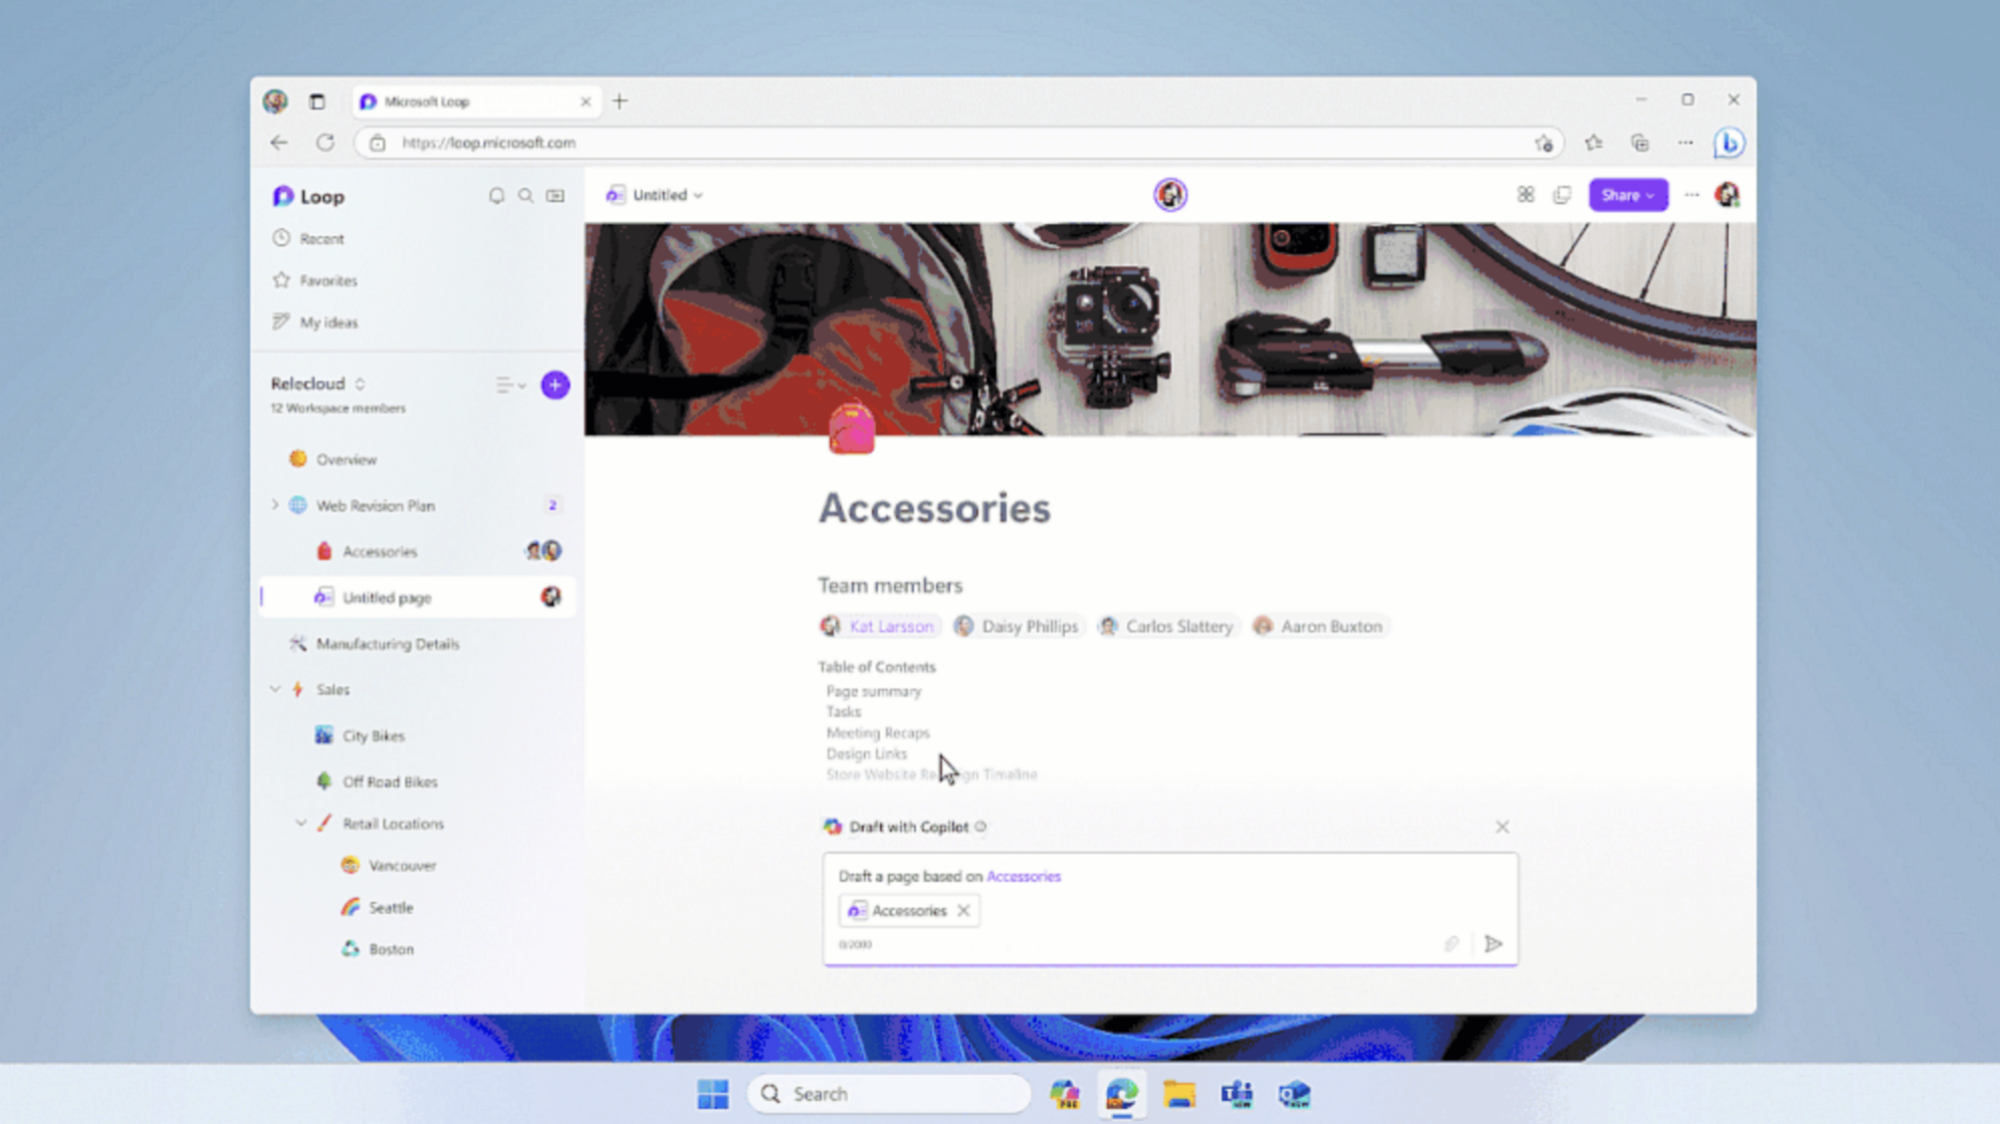Screen dimensions: 2000x1124
Task: Open the Loop notifications bell
Action: point(496,196)
